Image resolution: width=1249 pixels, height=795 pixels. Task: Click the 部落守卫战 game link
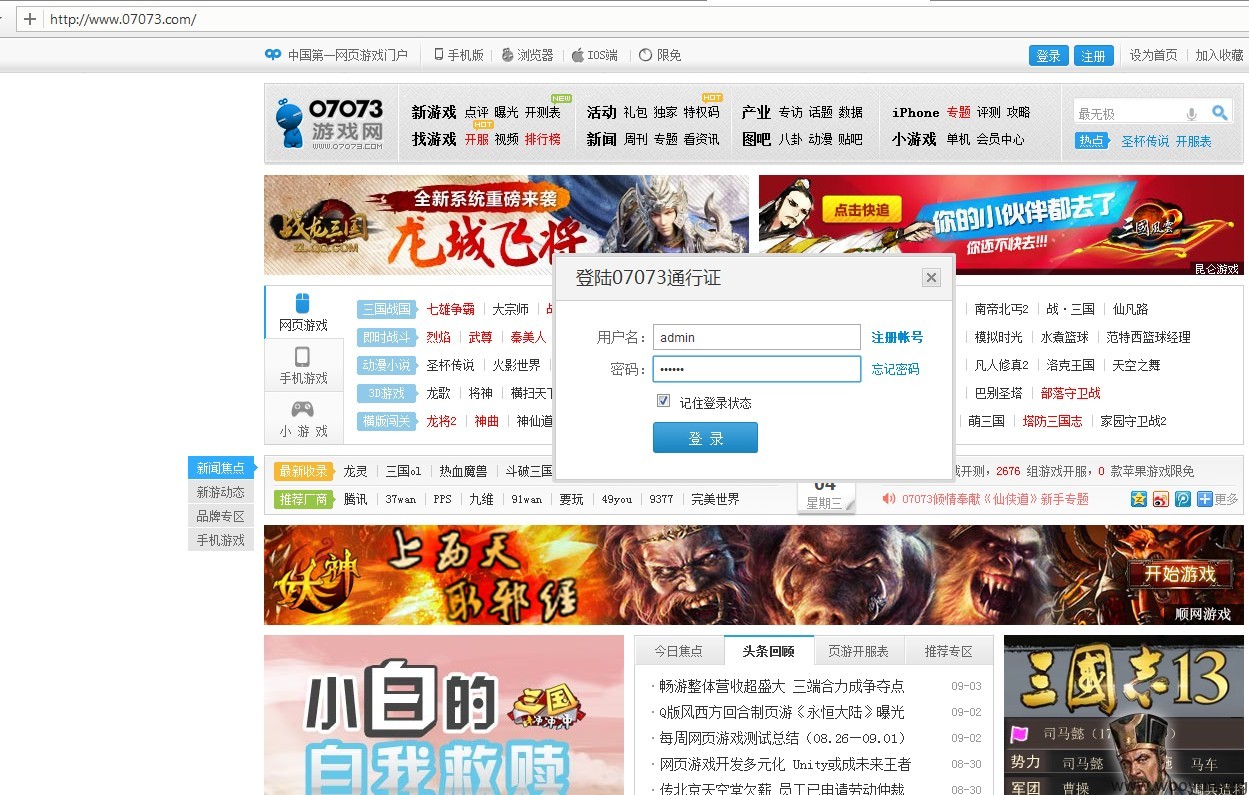(1071, 393)
